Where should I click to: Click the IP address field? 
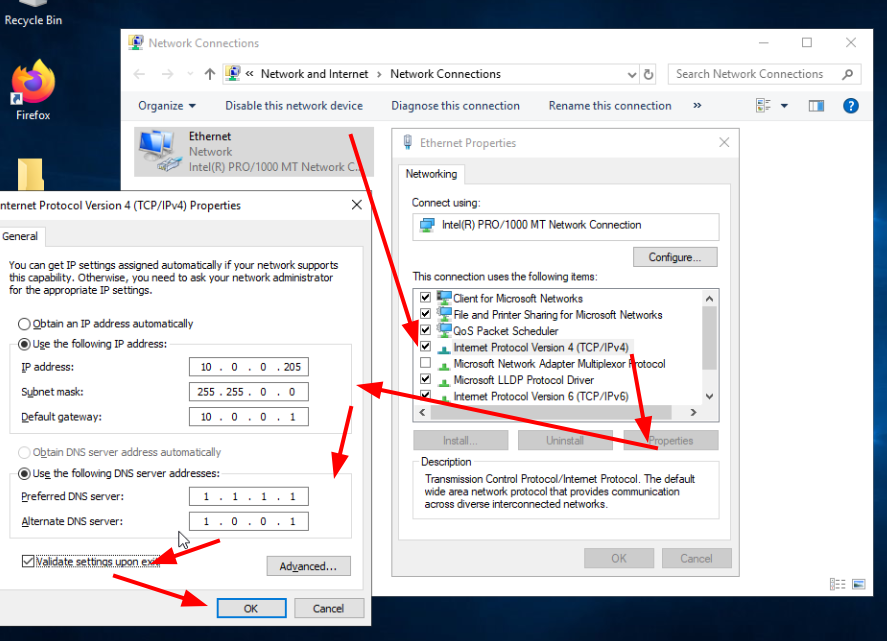point(249,367)
